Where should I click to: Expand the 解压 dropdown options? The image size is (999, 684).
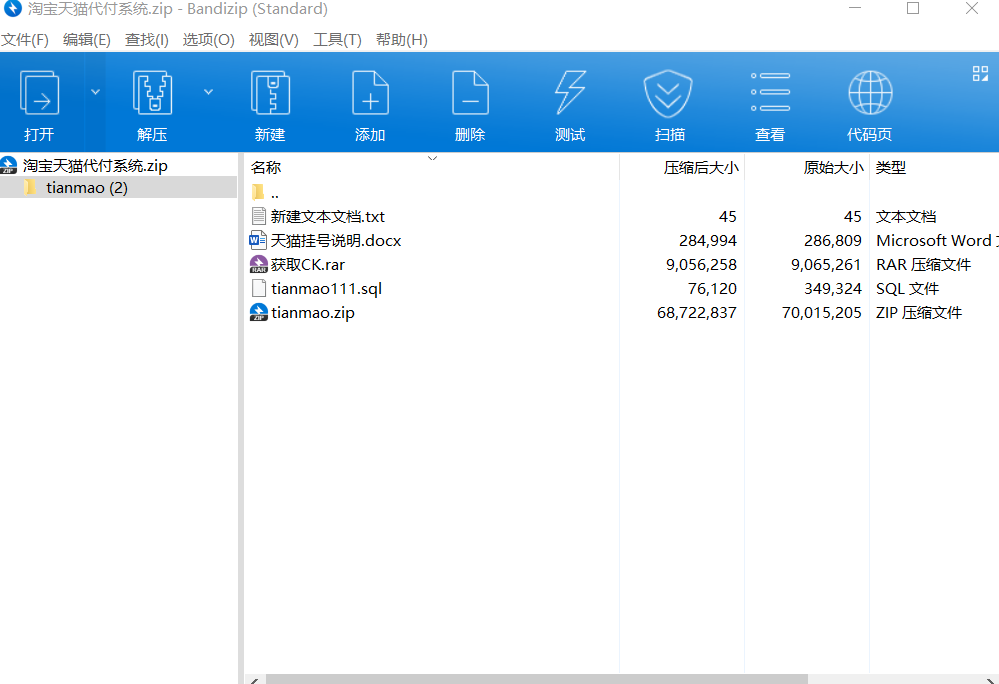(210, 90)
